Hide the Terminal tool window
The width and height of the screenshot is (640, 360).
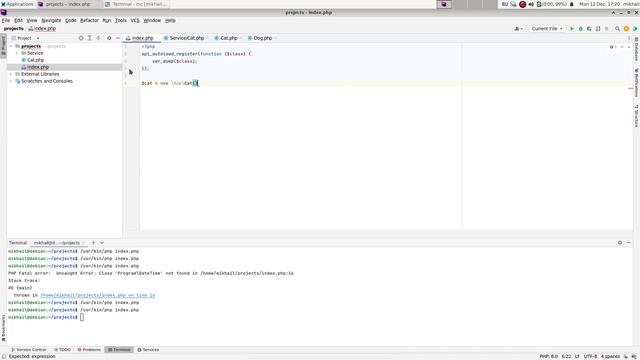click(x=629, y=242)
